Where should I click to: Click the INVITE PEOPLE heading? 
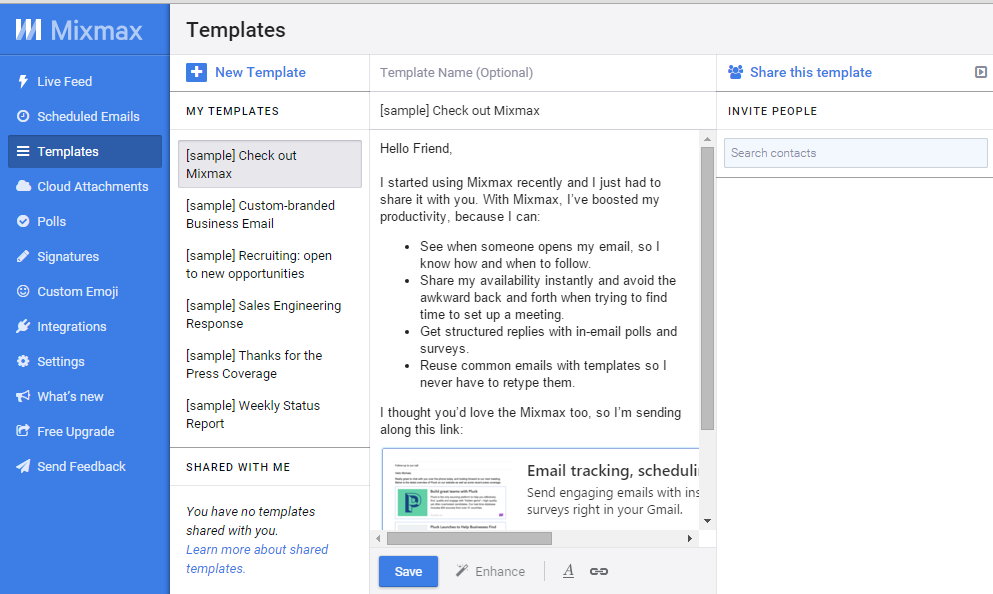pos(773,111)
